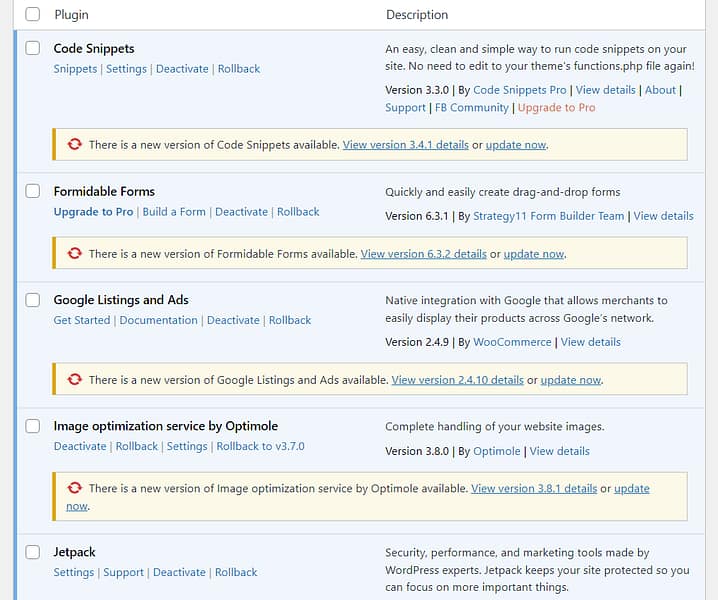
Task: Click the update icon in Optimole notice
Action: (74, 488)
